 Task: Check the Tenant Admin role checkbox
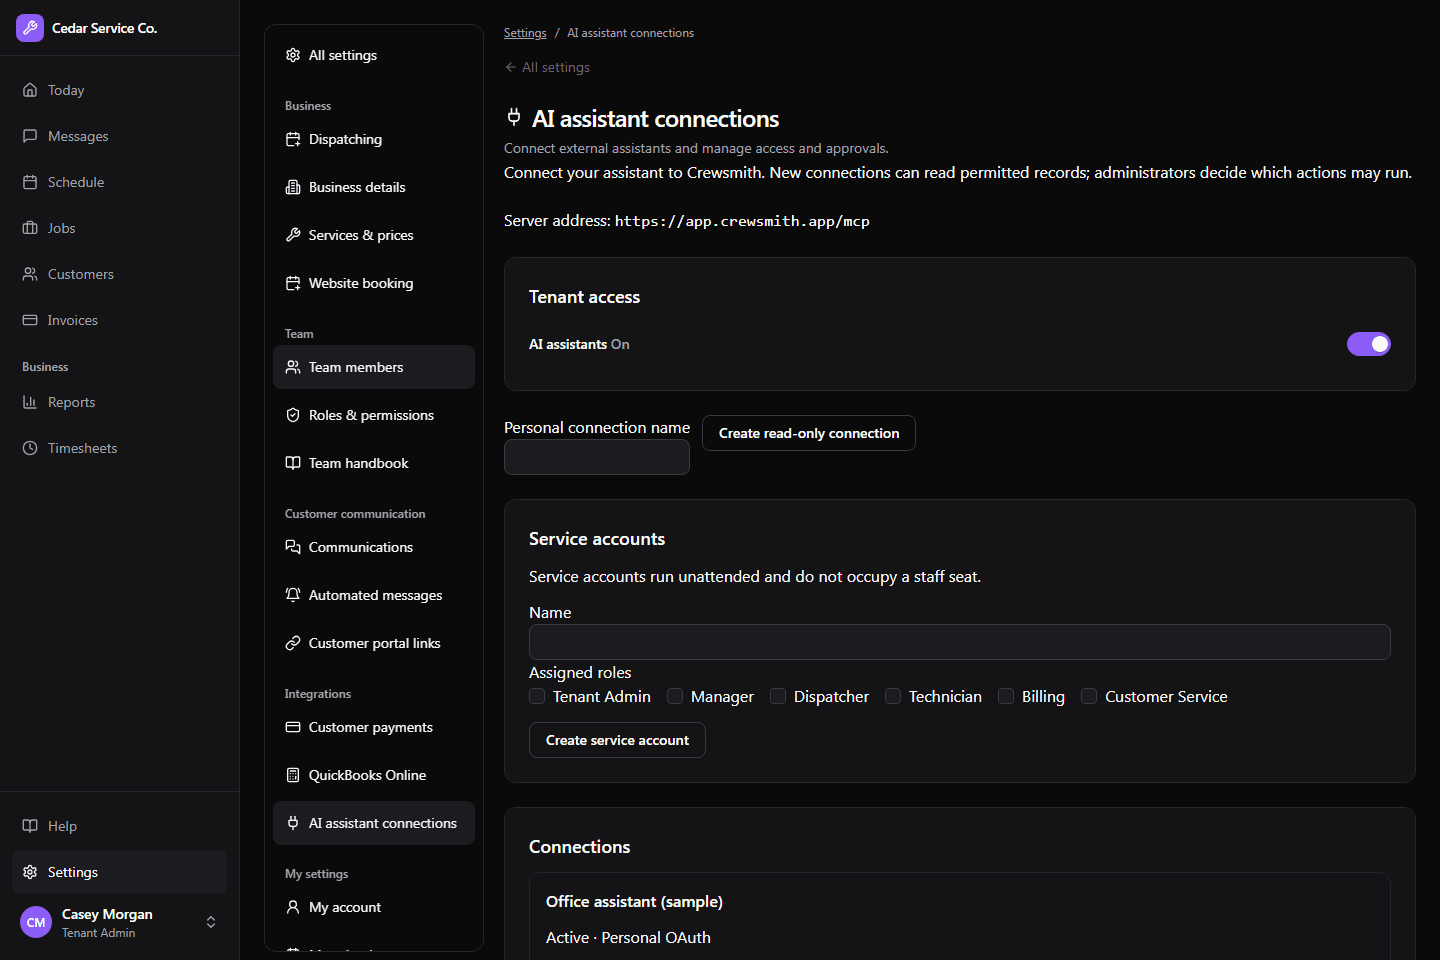537,696
